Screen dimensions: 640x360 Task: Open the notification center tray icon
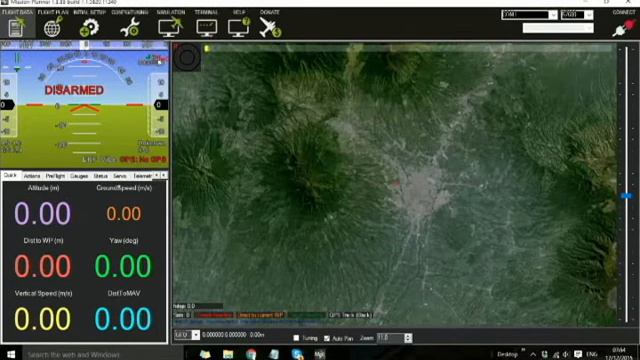[578, 354]
